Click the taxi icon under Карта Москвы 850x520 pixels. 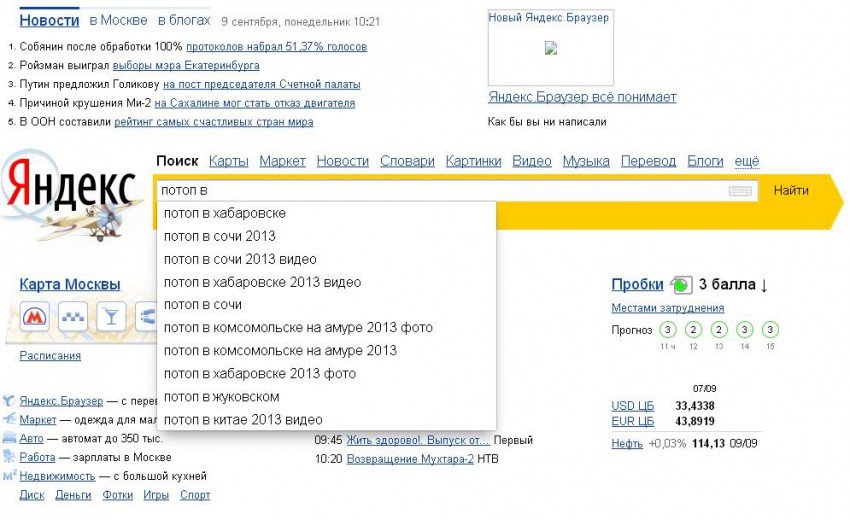[x=74, y=318]
